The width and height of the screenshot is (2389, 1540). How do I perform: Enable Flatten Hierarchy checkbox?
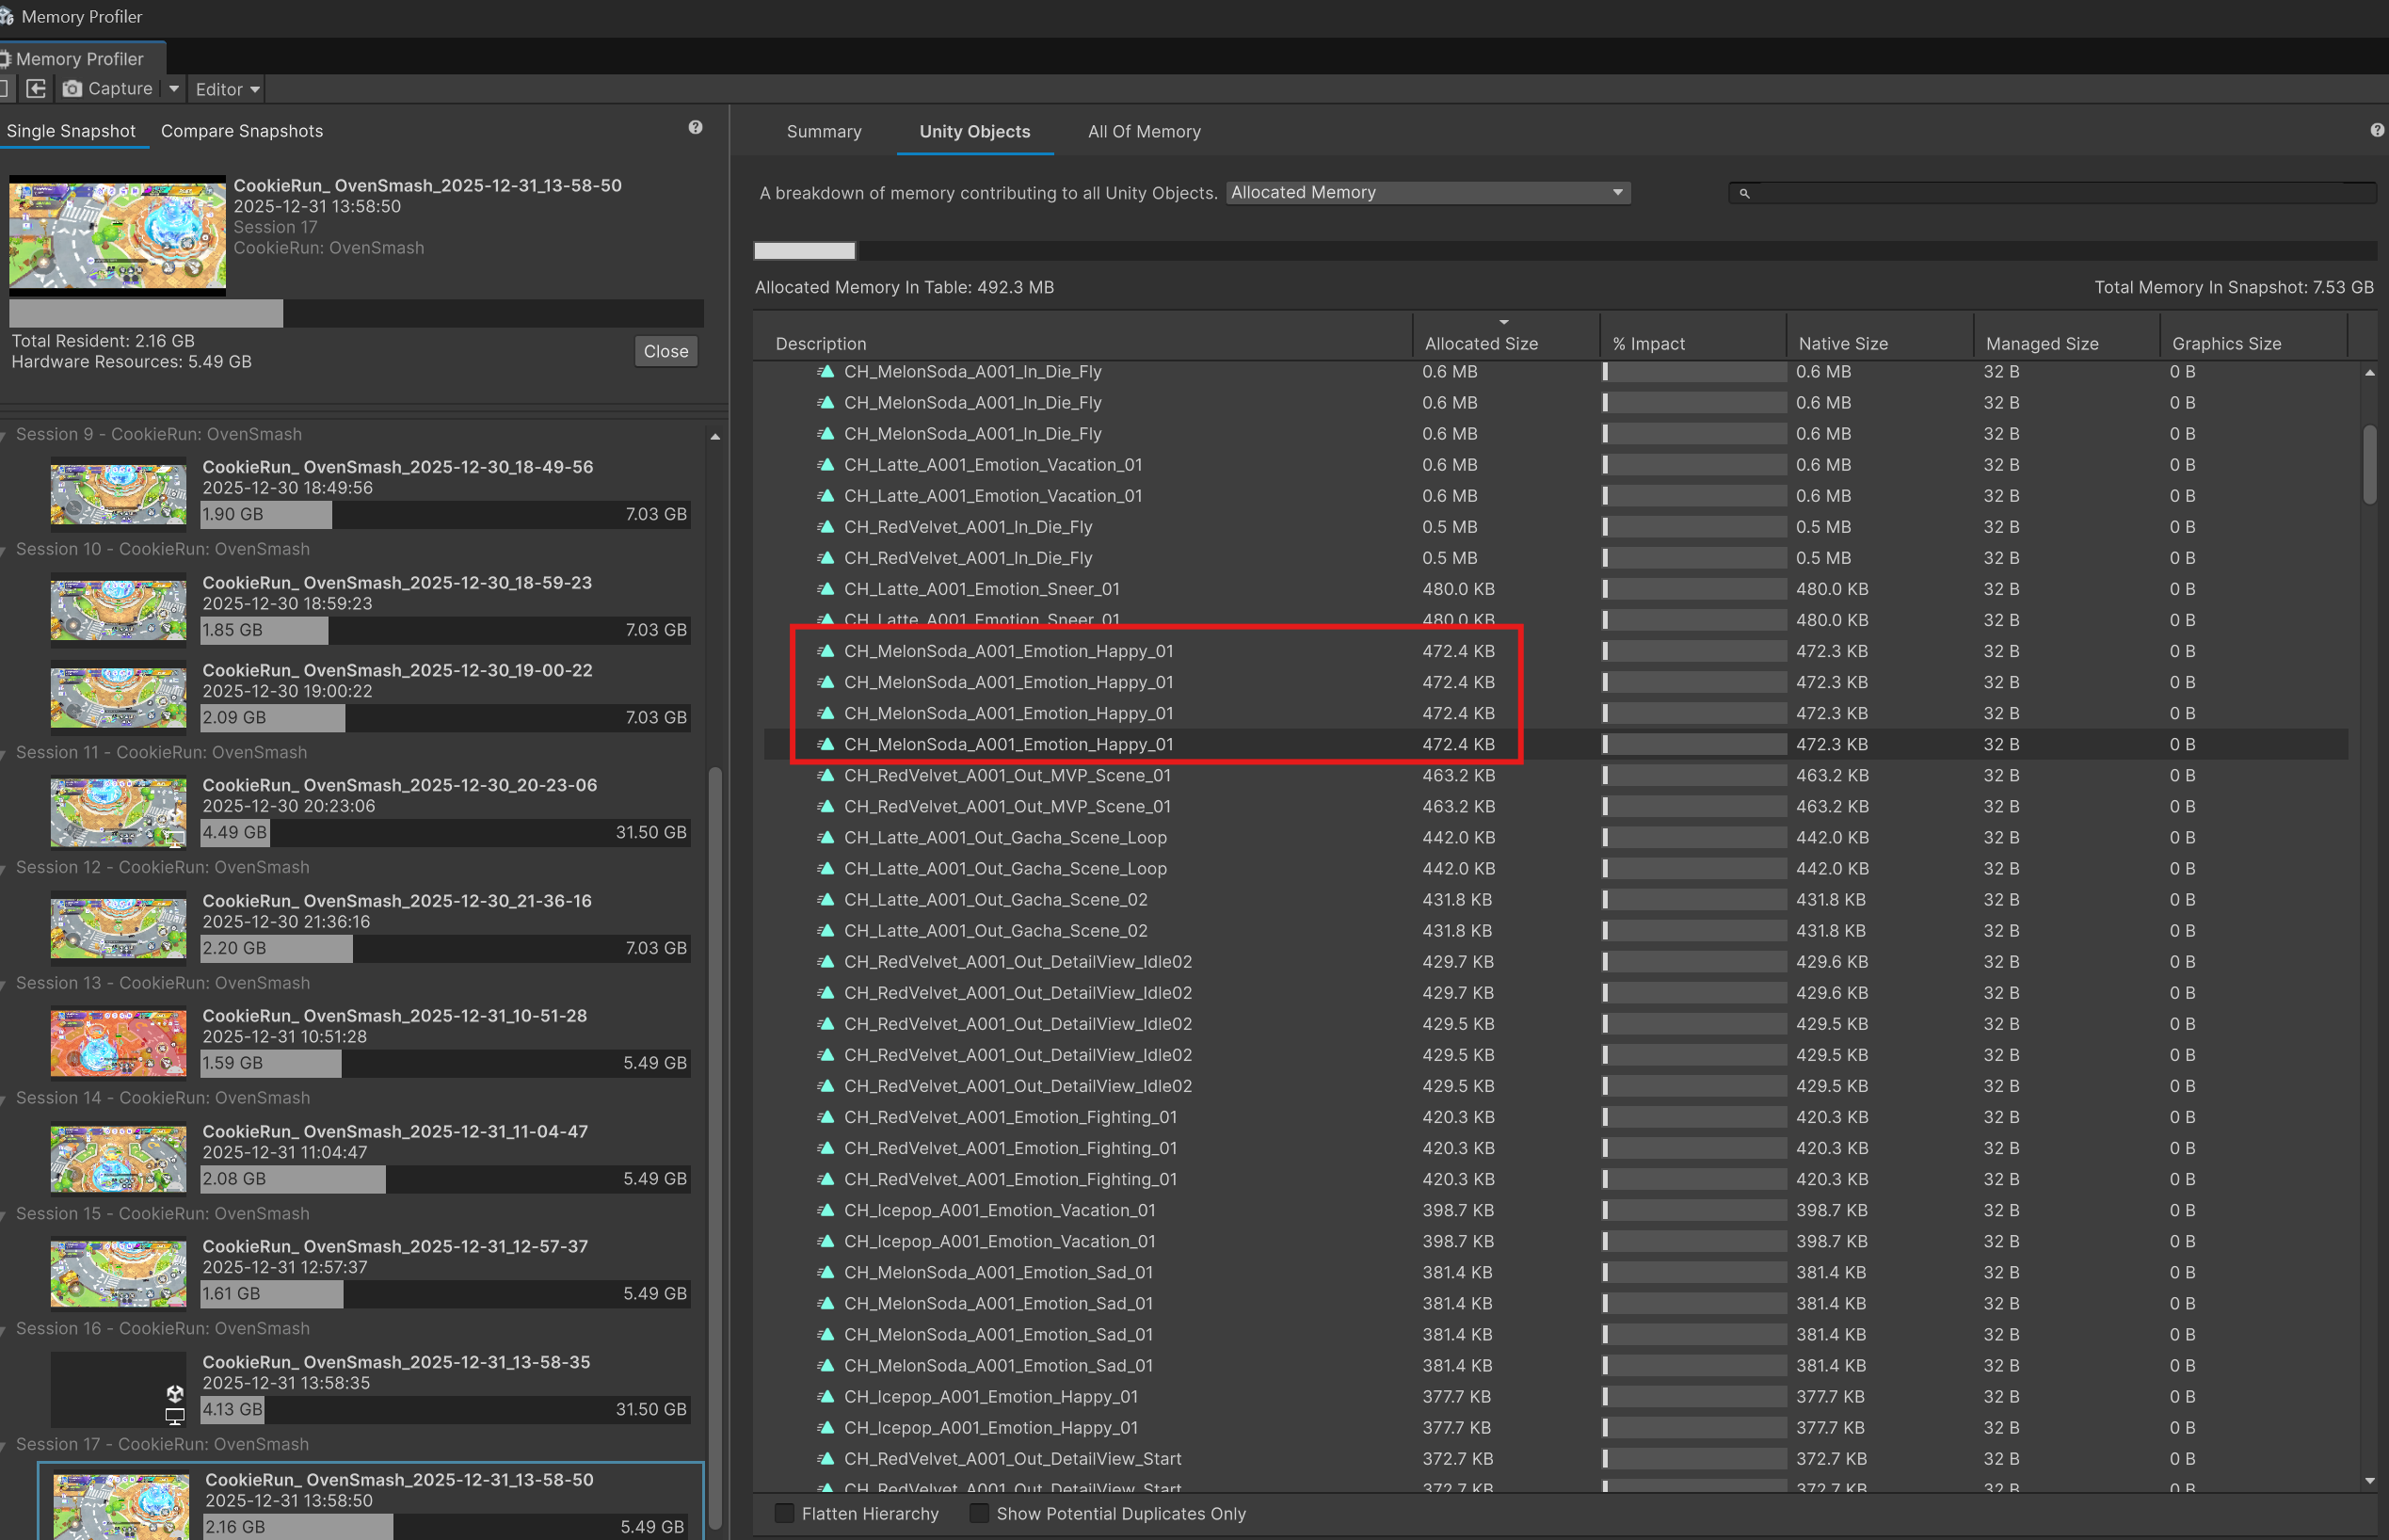coord(785,1513)
